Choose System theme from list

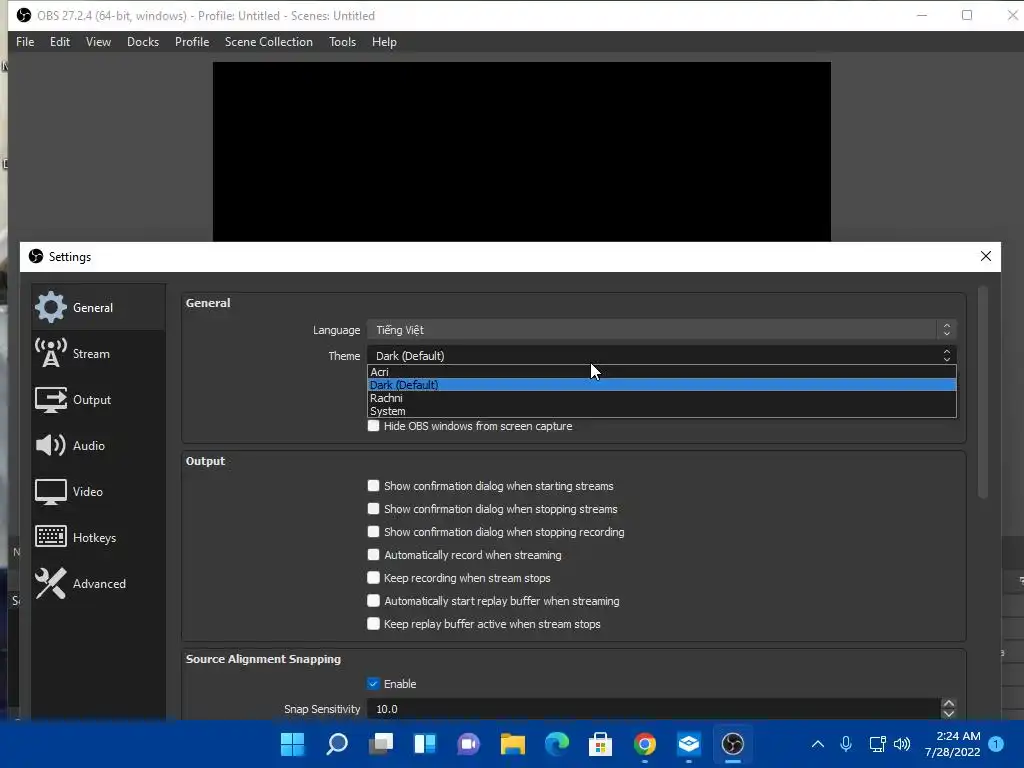(x=662, y=411)
